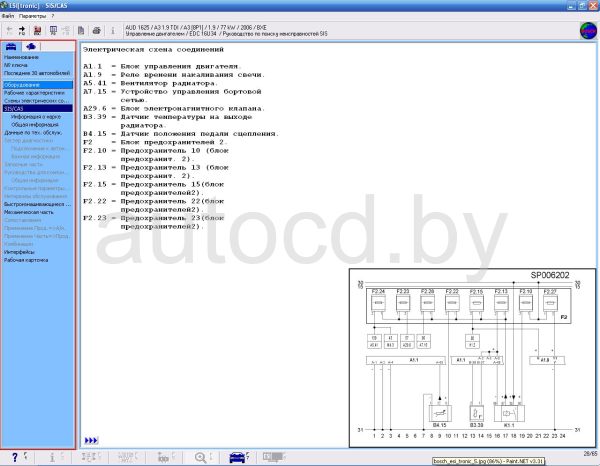The image size is (600, 466).
Task: Click the 'A1.9 = Реле времени накаливания свечи' line
Action: [x=174, y=75]
